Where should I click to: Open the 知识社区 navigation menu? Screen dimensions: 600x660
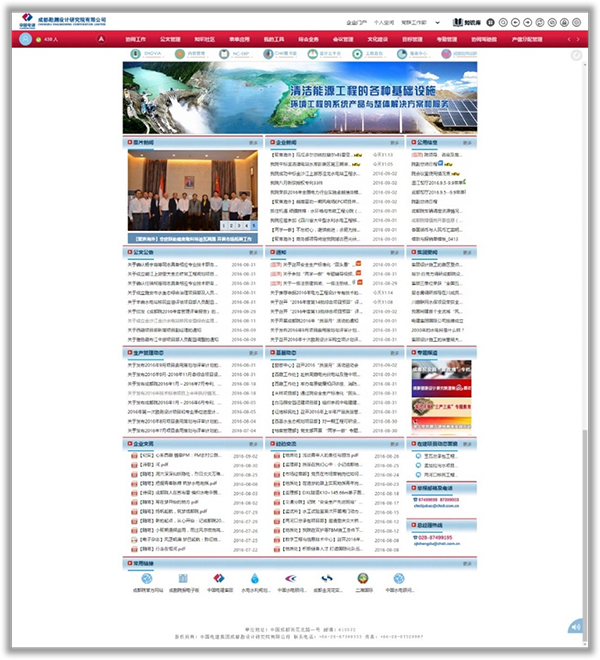pyautogui.click(x=205, y=39)
